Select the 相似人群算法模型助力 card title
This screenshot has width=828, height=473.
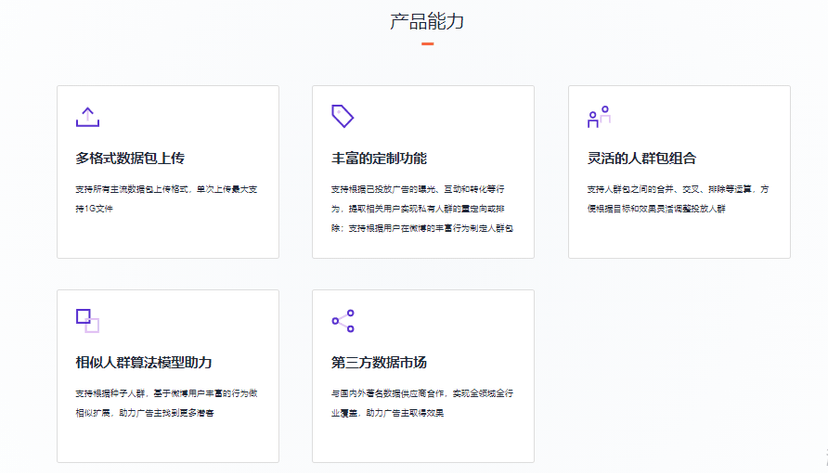point(144,363)
